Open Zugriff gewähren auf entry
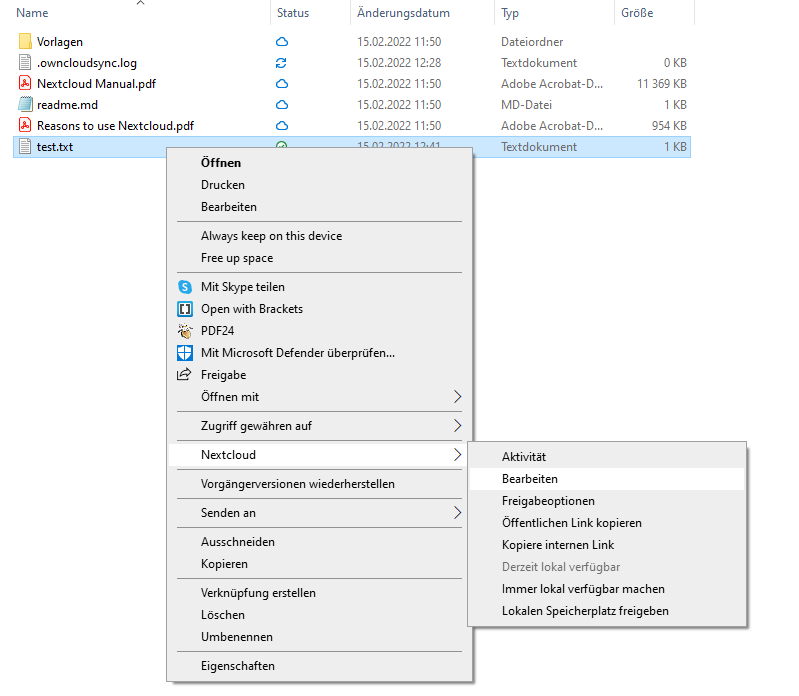The image size is (799, 696). tap(319, 425)
